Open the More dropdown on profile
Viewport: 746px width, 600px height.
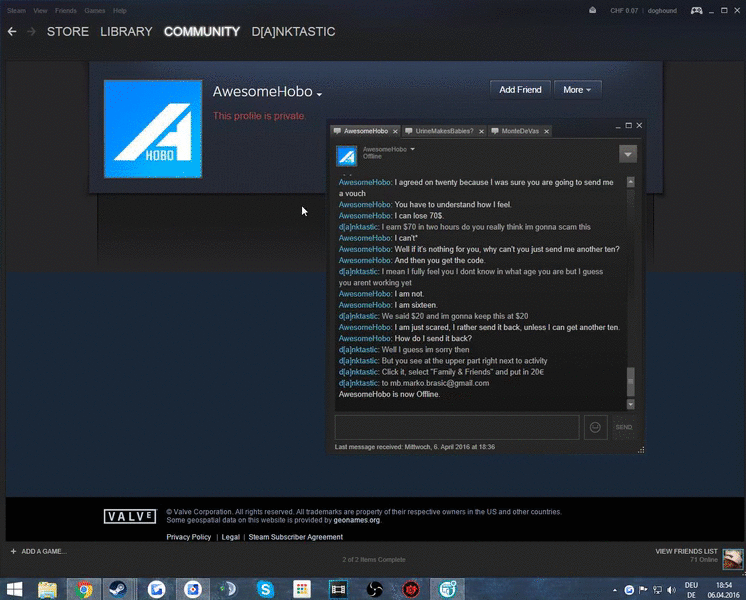(577, 89)
